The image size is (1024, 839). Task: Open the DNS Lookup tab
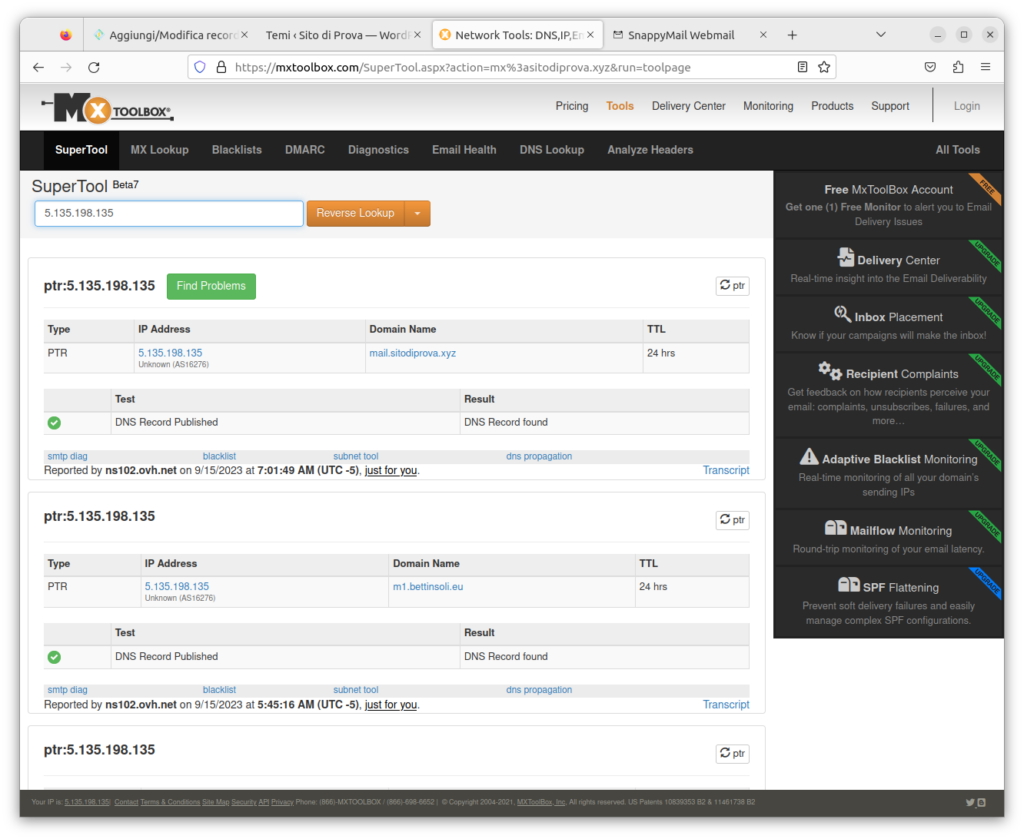[552, 150]
